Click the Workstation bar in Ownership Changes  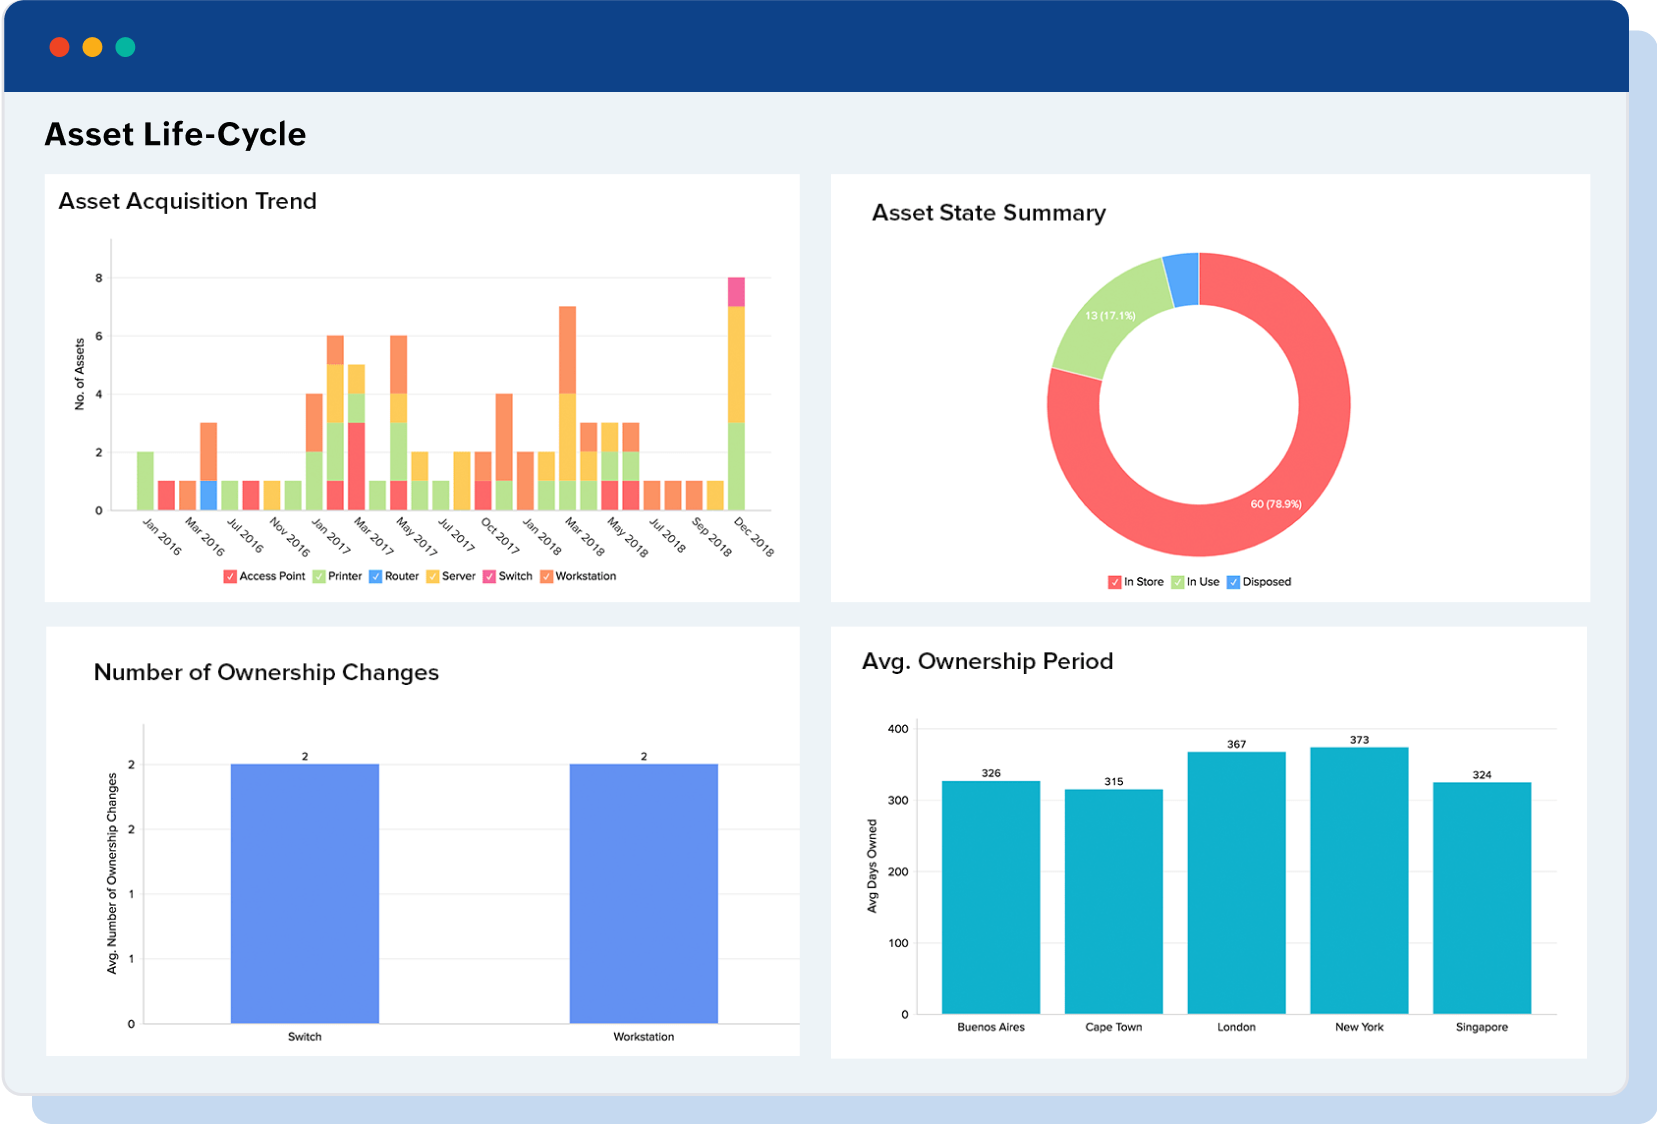pyautogui.click(x=644, y=893)
